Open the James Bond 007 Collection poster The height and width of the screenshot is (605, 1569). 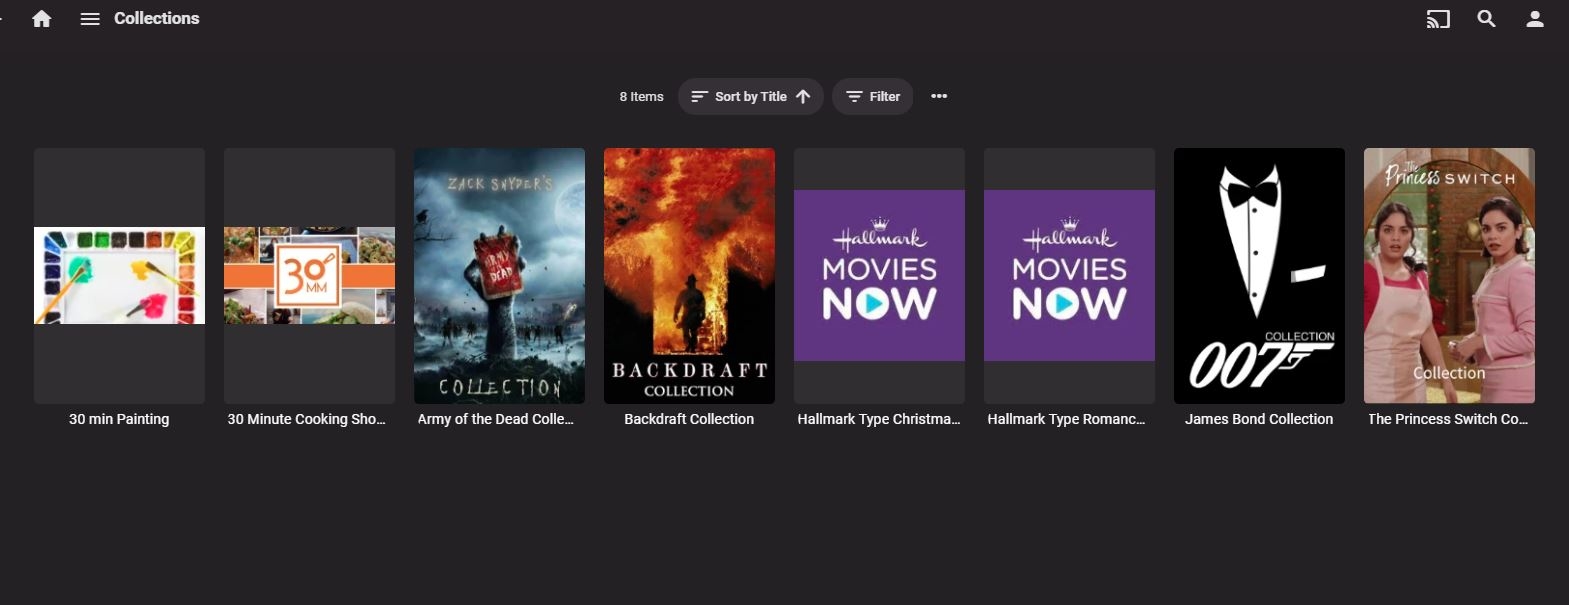(1259, 276)
